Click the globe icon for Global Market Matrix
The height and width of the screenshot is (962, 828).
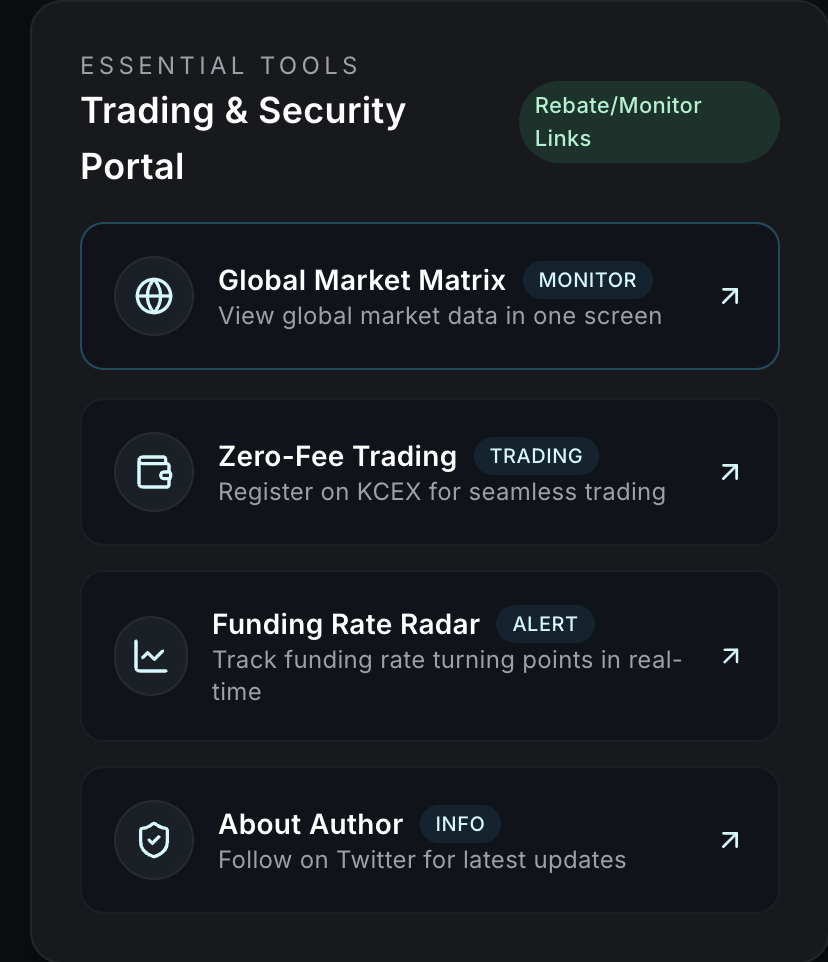click(x=153, y=296)
